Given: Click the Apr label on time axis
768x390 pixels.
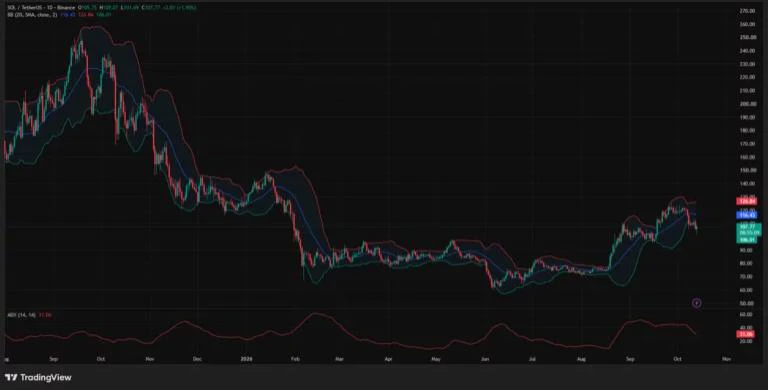Looking at the screenshot, I should [x=388, y=359].
